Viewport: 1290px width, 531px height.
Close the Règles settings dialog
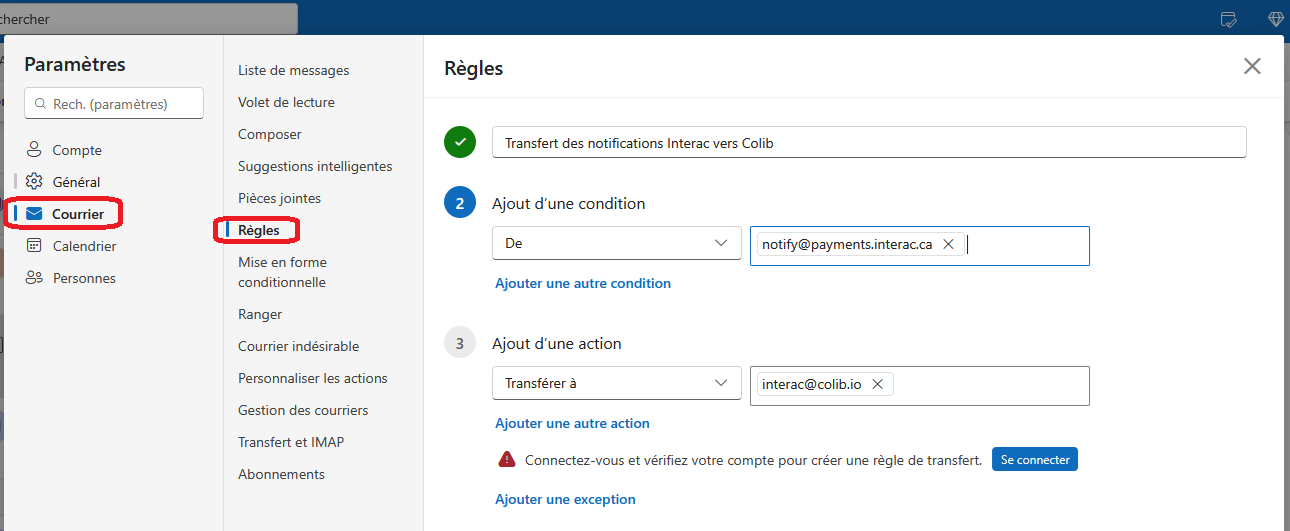coord(1252,66)
